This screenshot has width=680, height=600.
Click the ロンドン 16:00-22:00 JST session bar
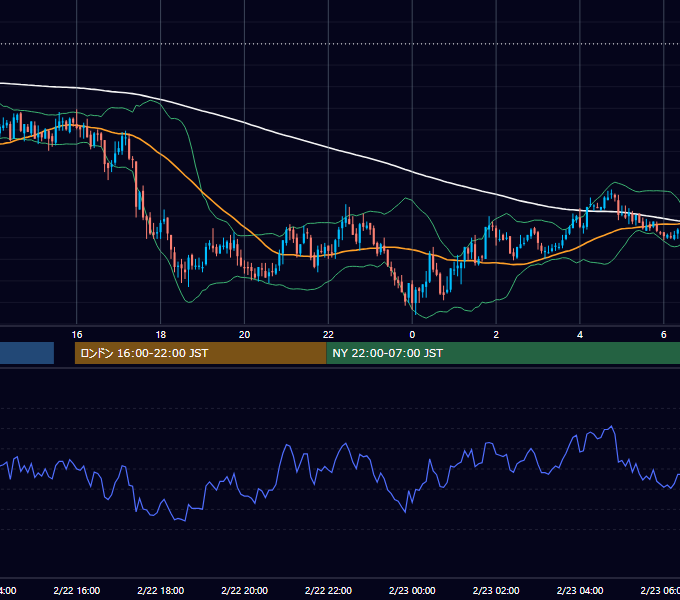200,353
